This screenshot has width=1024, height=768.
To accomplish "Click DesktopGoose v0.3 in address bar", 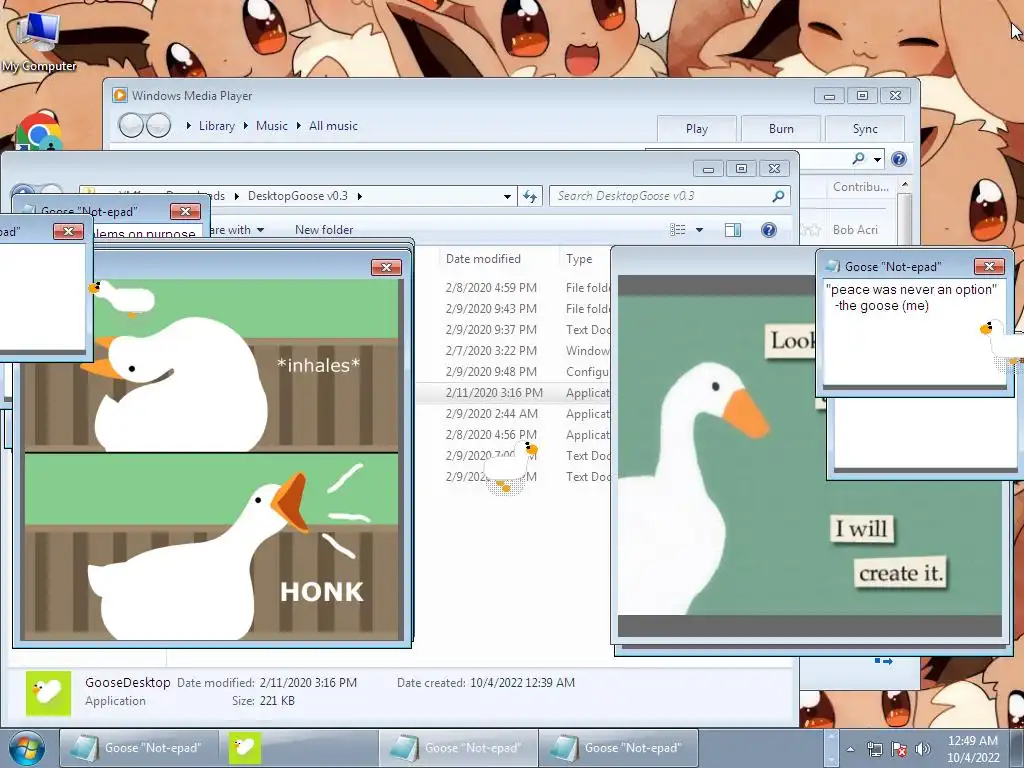I will coord(298,196).
